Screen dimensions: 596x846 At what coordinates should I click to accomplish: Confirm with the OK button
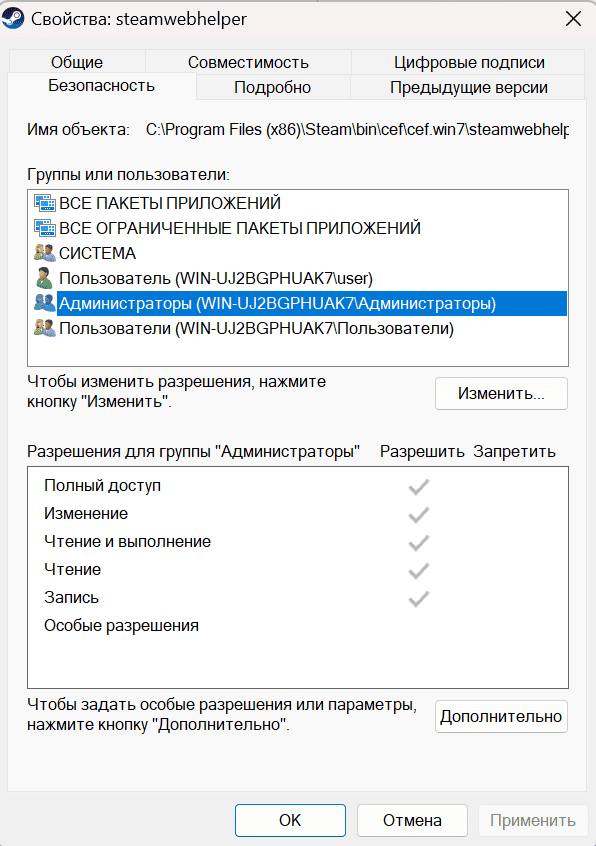coord(290,820)
